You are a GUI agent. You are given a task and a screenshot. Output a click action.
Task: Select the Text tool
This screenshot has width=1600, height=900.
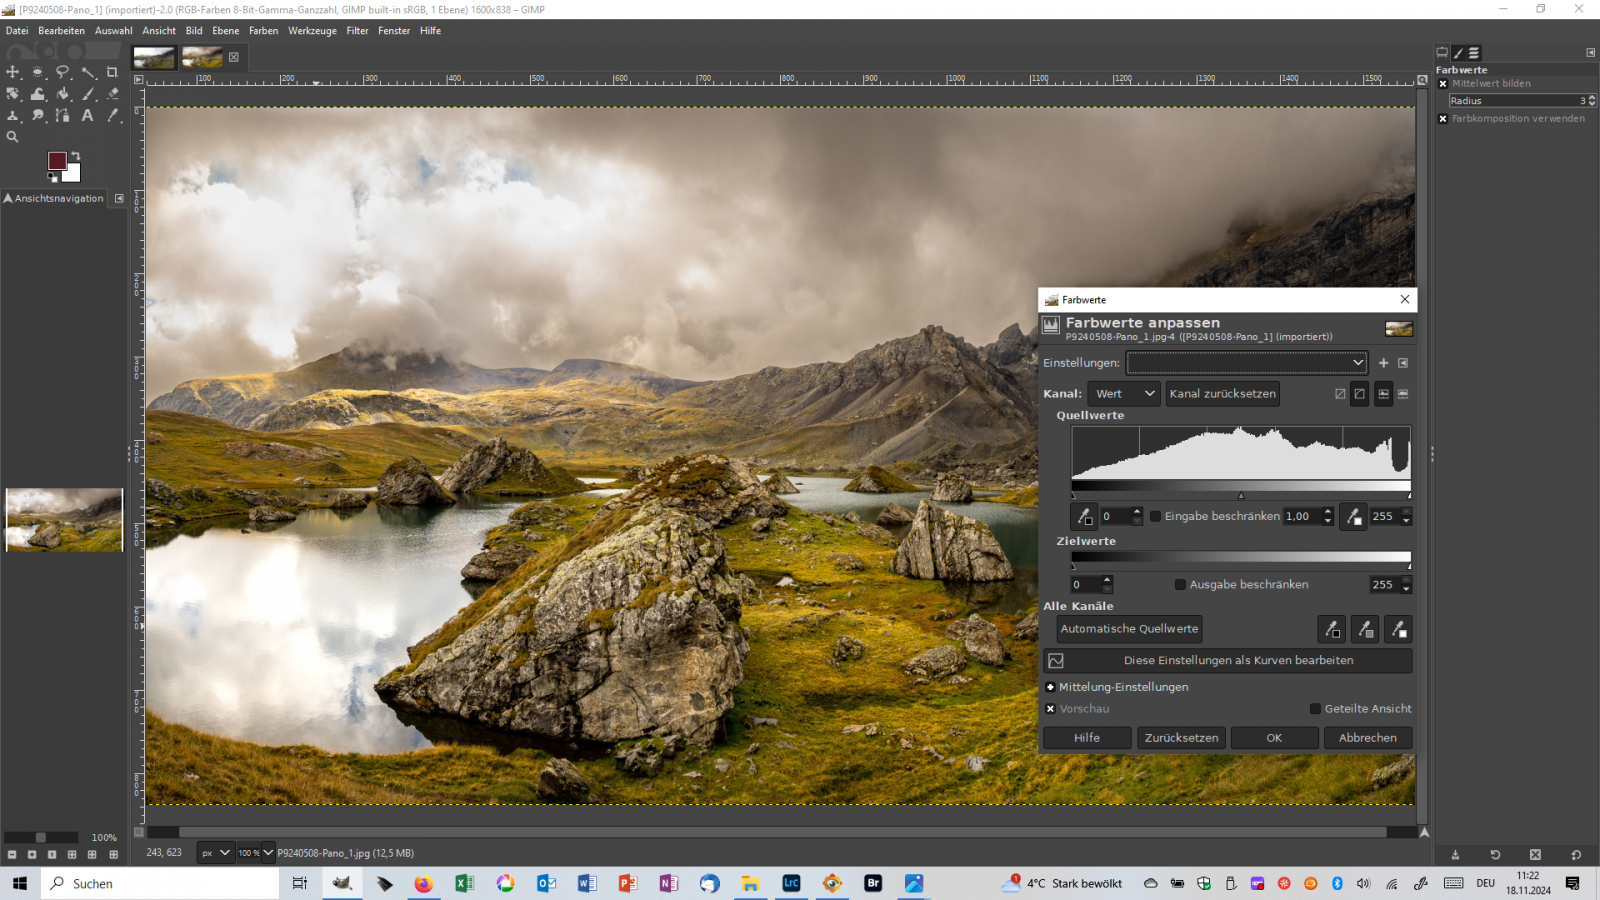(x=88, y=116)
